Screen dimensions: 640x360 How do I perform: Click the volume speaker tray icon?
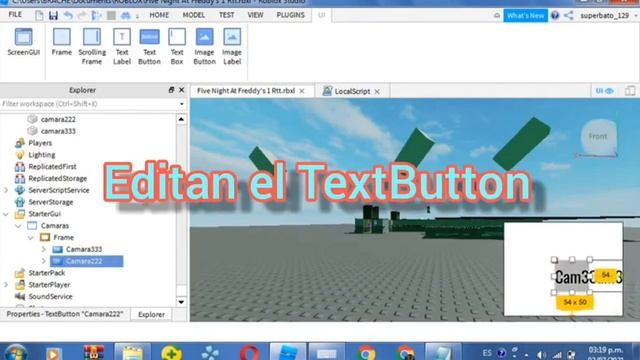[542, 354]
